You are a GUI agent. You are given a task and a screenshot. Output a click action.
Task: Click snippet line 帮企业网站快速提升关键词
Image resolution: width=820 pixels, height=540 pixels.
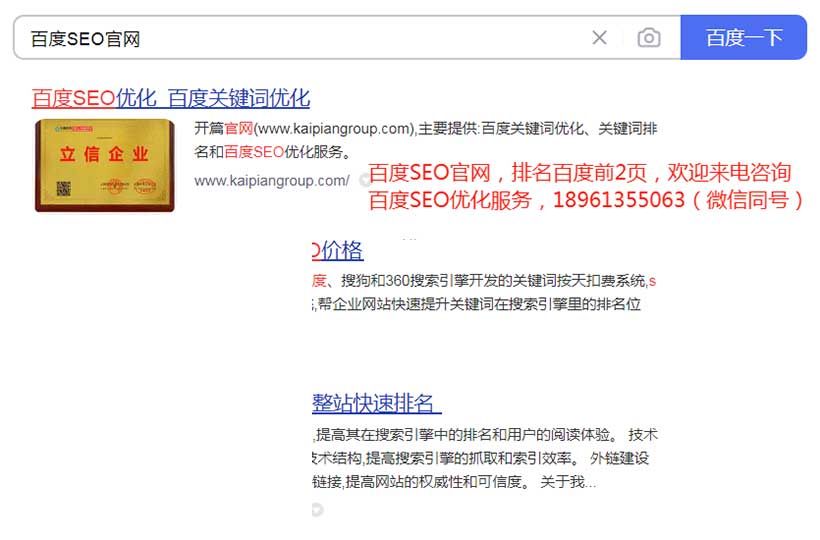pyautogui.click(x=478, y=304)
